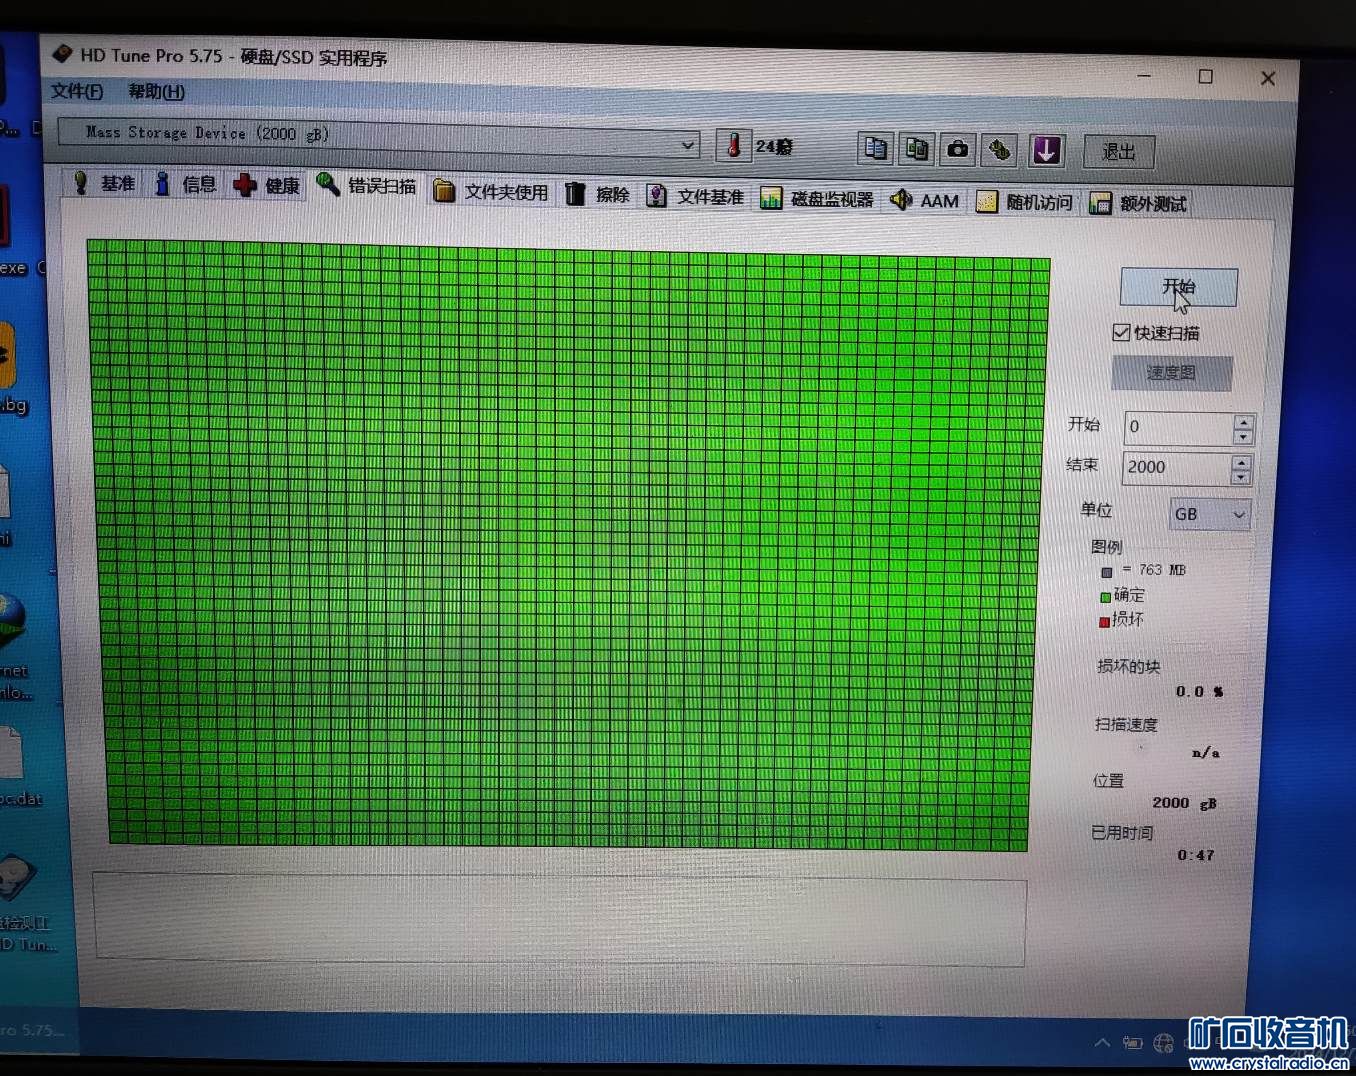Click the HD Tune title bar icon
The height and width of the screenshot is (1076, 1356).
click(x=62, y=53)
